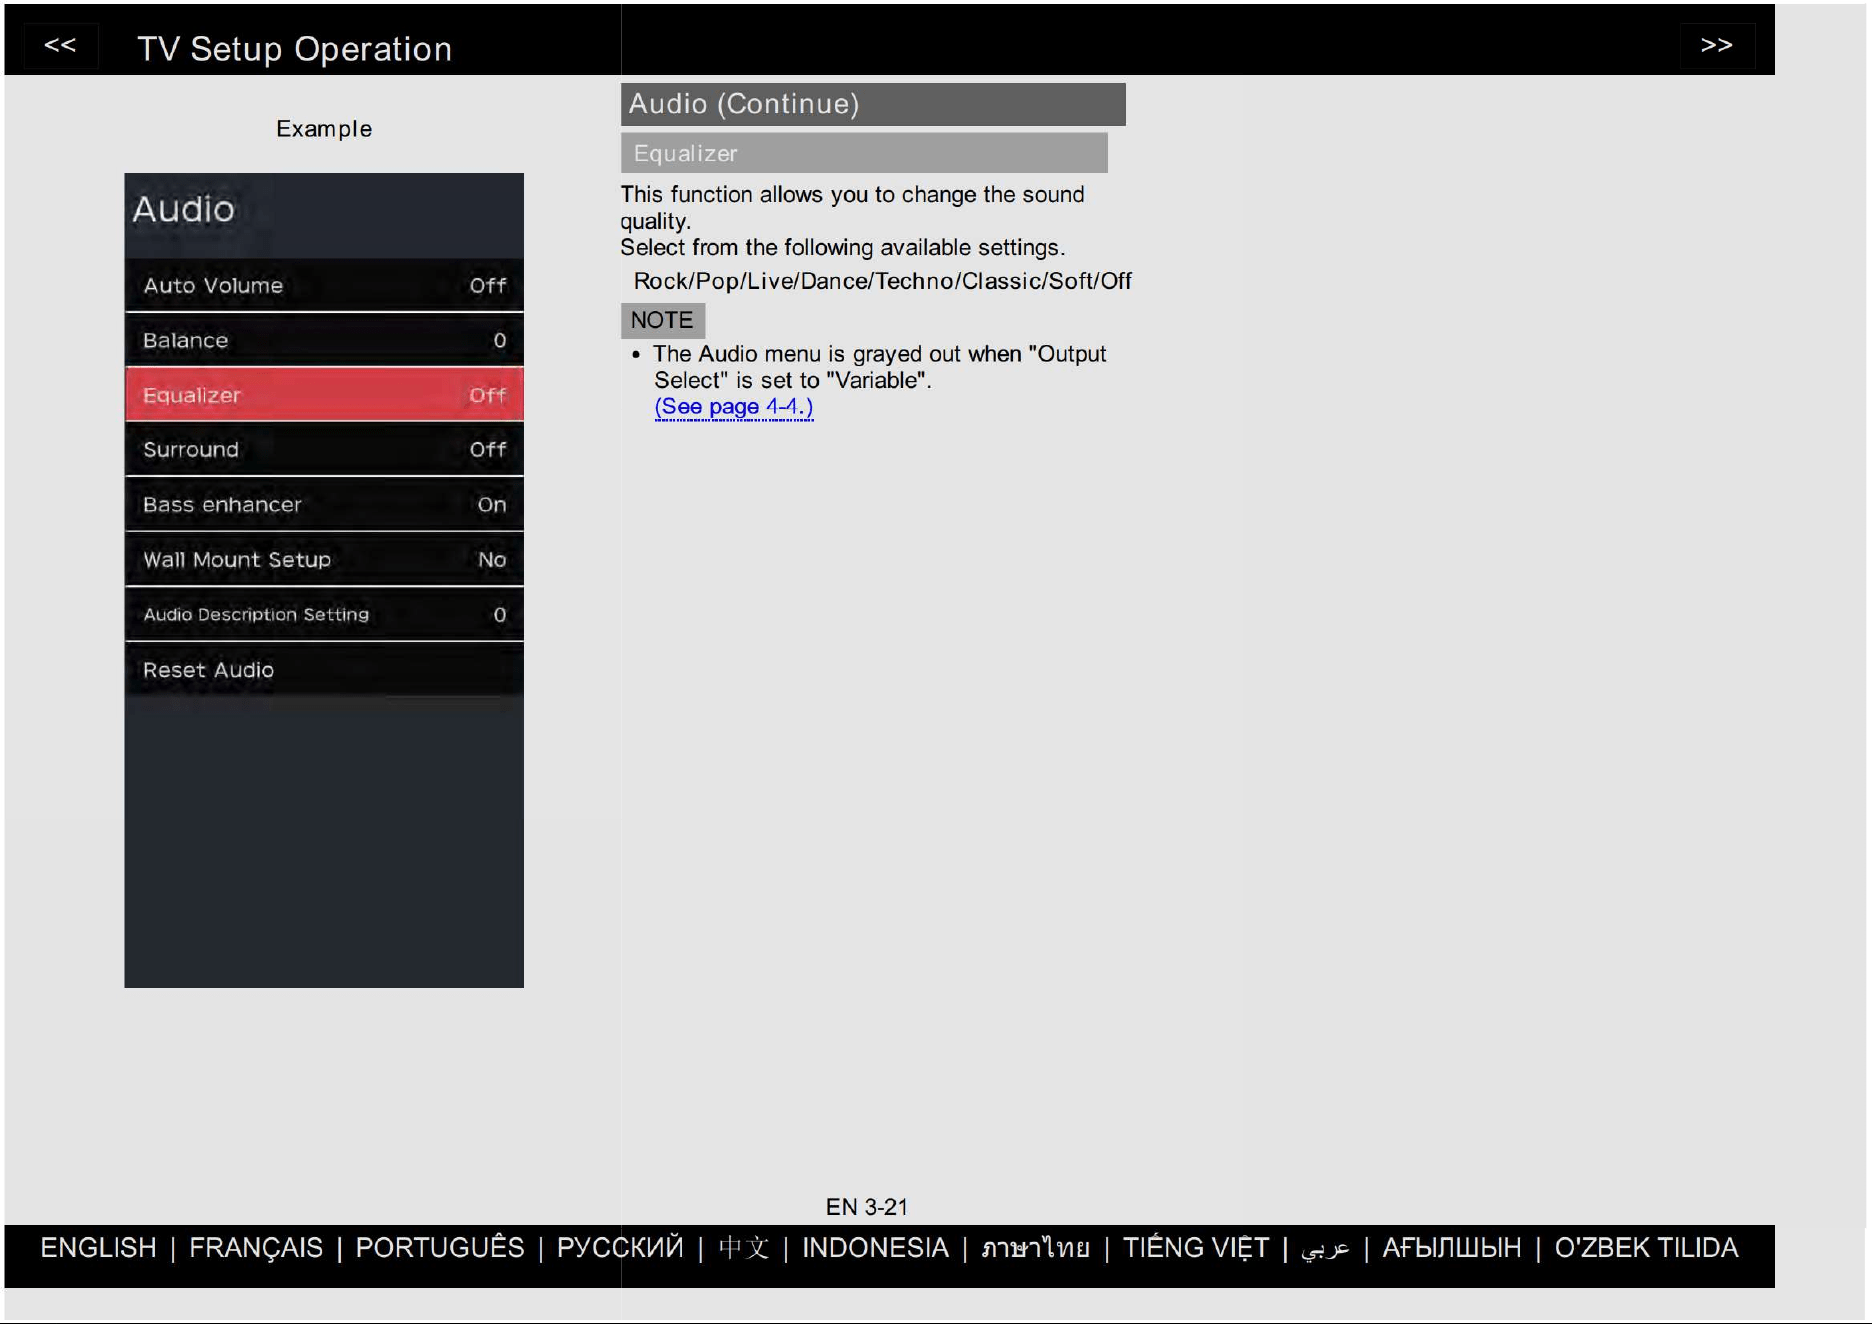Select highlighted Equalizer menu row
The image size is (1872, 1324).
pyautogui.click(x=324, y=395)
